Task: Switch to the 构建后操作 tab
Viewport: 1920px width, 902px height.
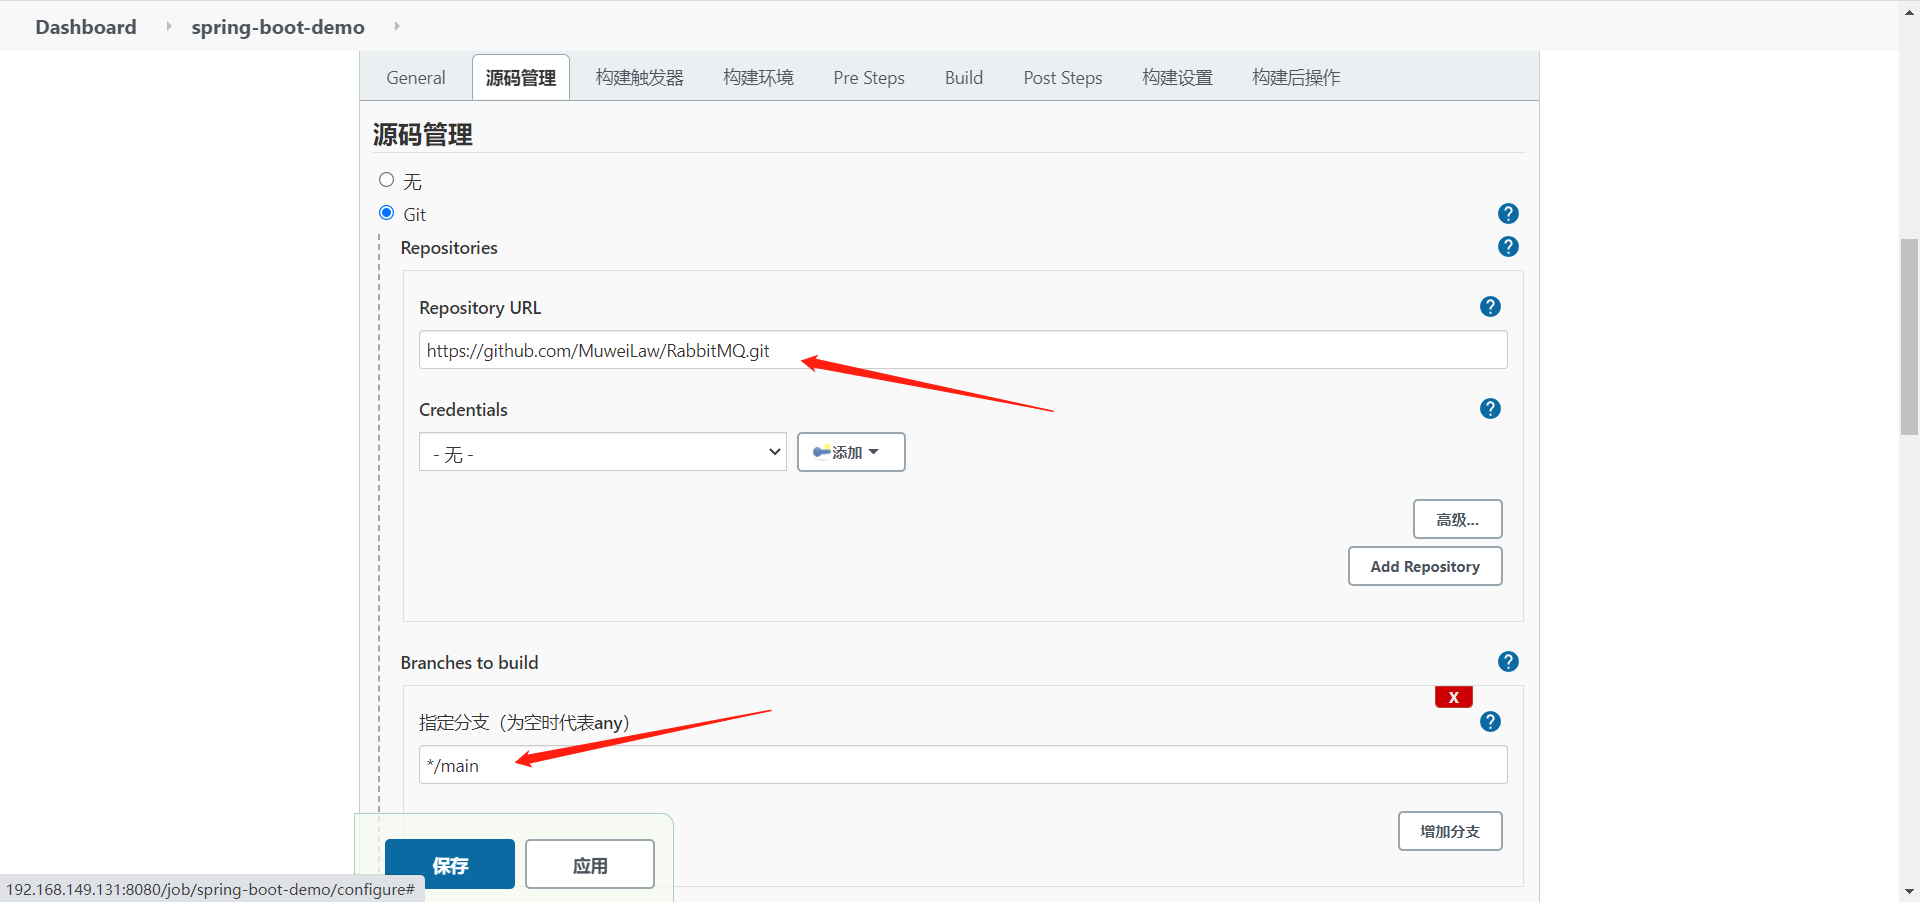Action: pos(1296,78)
